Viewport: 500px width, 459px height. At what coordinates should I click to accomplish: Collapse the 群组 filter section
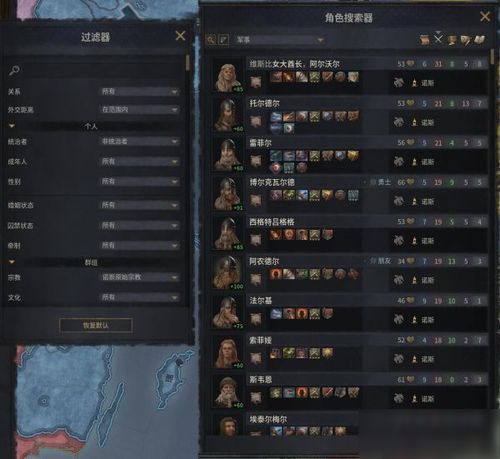[12, 262]
